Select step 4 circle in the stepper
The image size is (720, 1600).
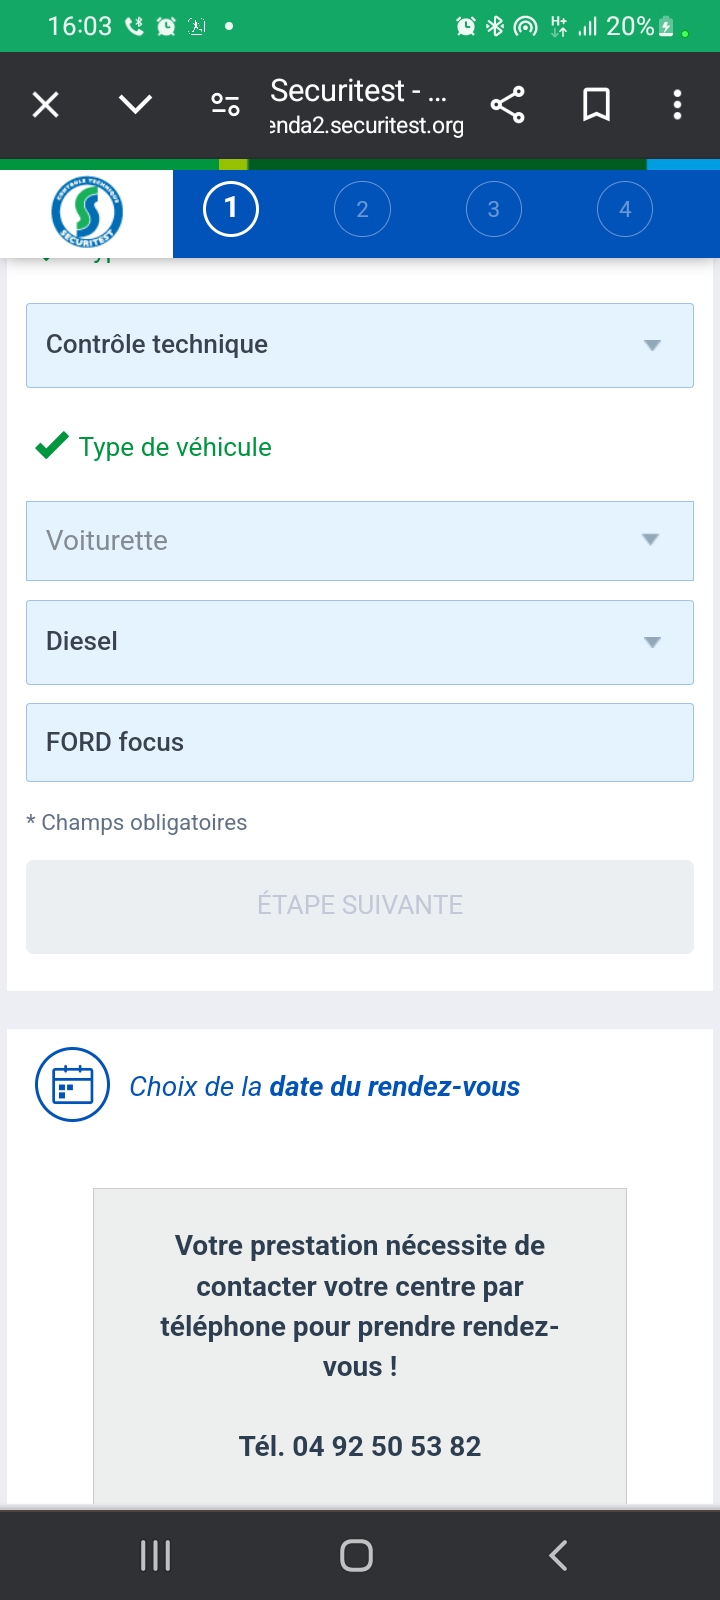[625, 209]
